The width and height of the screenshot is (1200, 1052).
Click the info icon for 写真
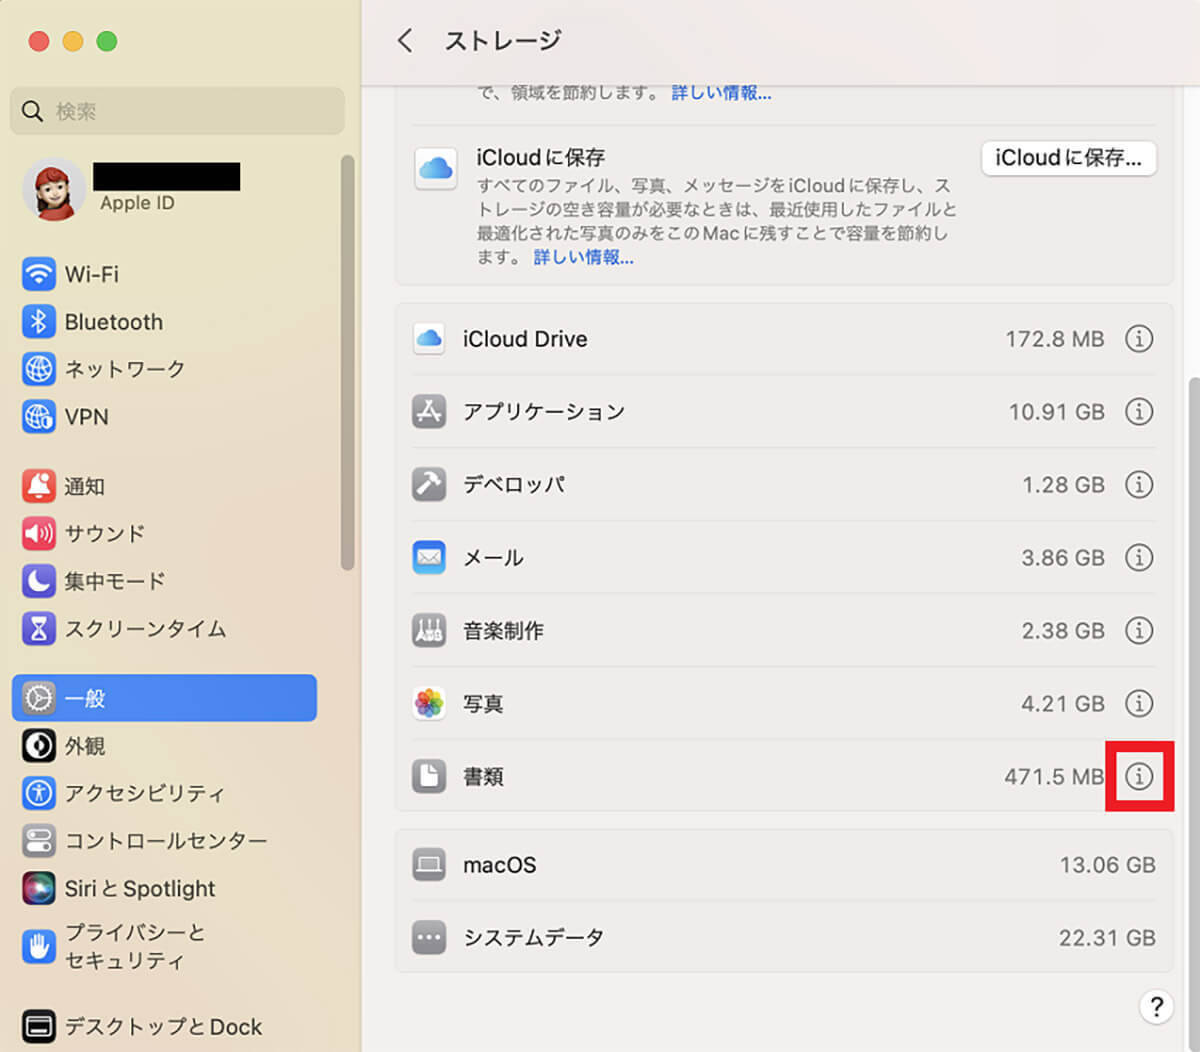coord(1139,703)
